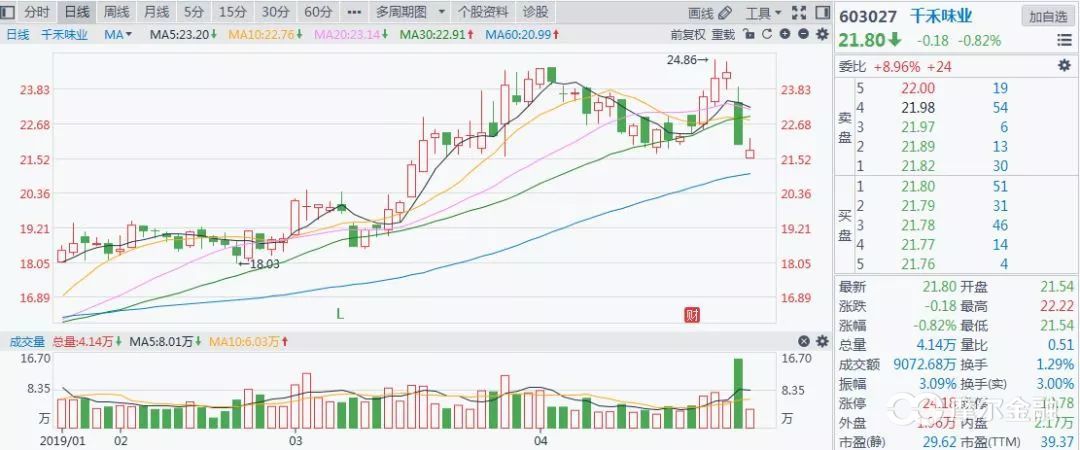The width and height of the screenshot is (1080, 450).
Task: Open the 60分 period tab
Action: (318, 12)
